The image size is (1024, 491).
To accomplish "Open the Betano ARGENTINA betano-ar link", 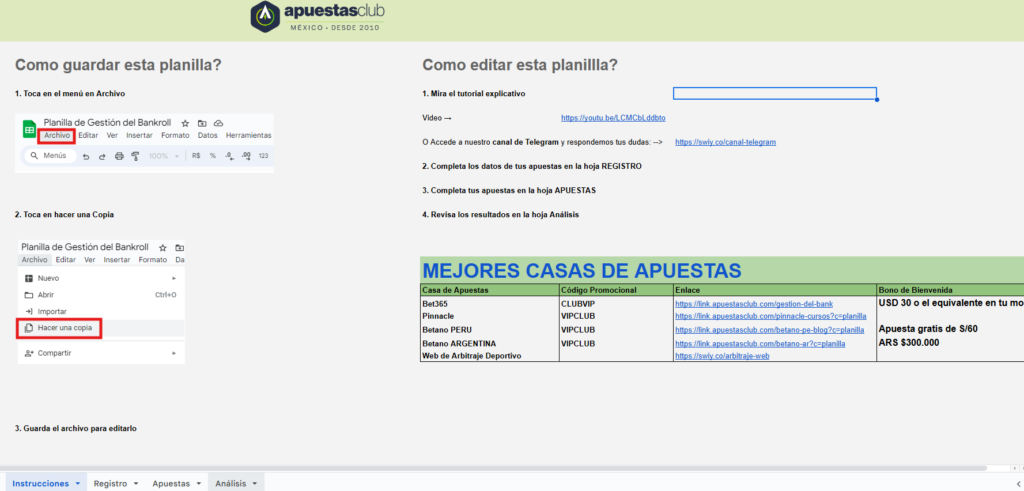I will pos(760,343).
